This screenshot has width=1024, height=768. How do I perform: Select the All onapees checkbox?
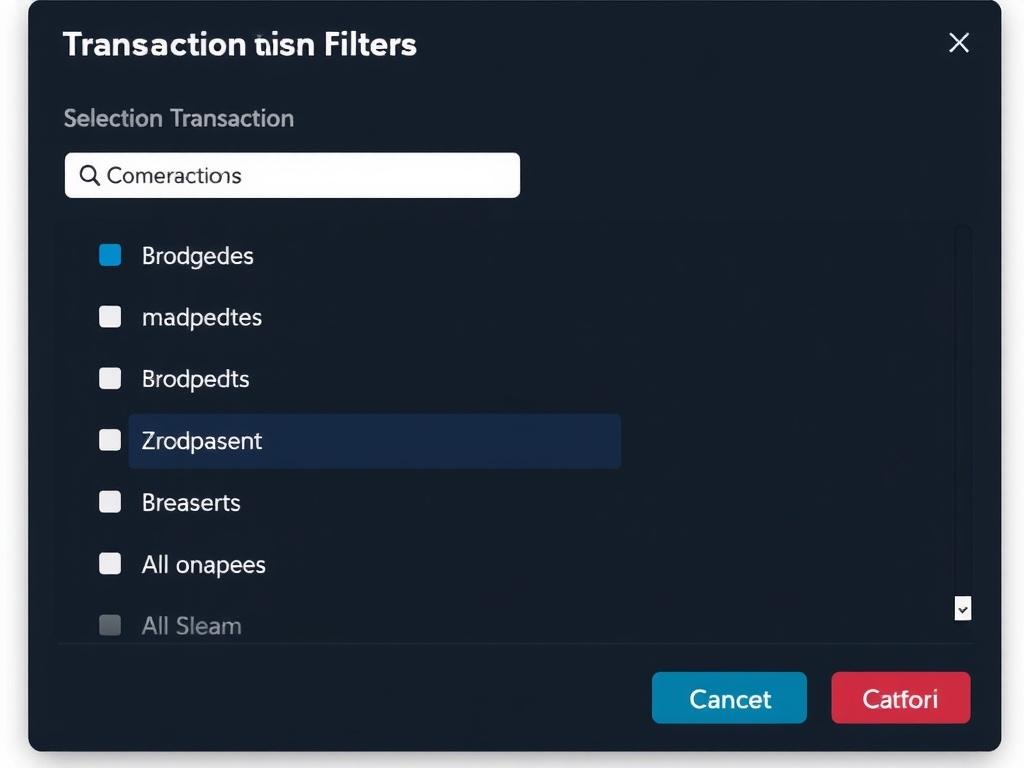tap(110, 564)
